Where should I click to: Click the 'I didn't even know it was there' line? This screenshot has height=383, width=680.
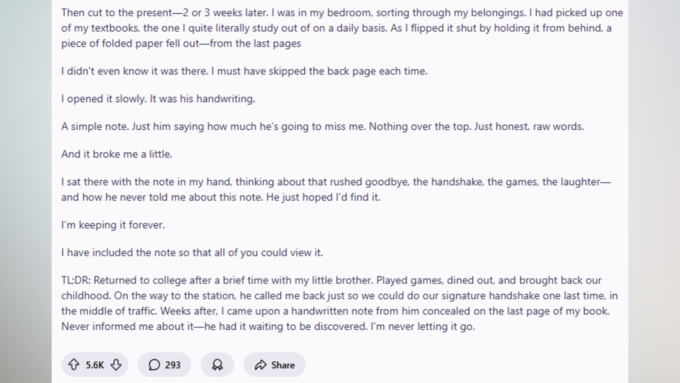[244, 71]
